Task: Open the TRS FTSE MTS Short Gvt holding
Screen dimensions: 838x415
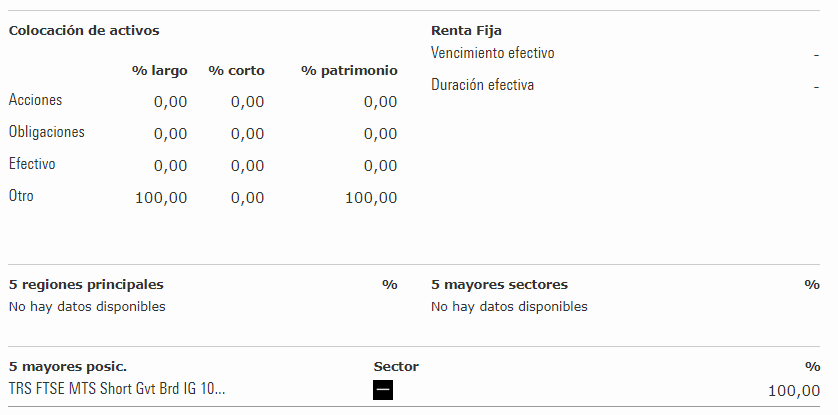Action: click(117, 388)
